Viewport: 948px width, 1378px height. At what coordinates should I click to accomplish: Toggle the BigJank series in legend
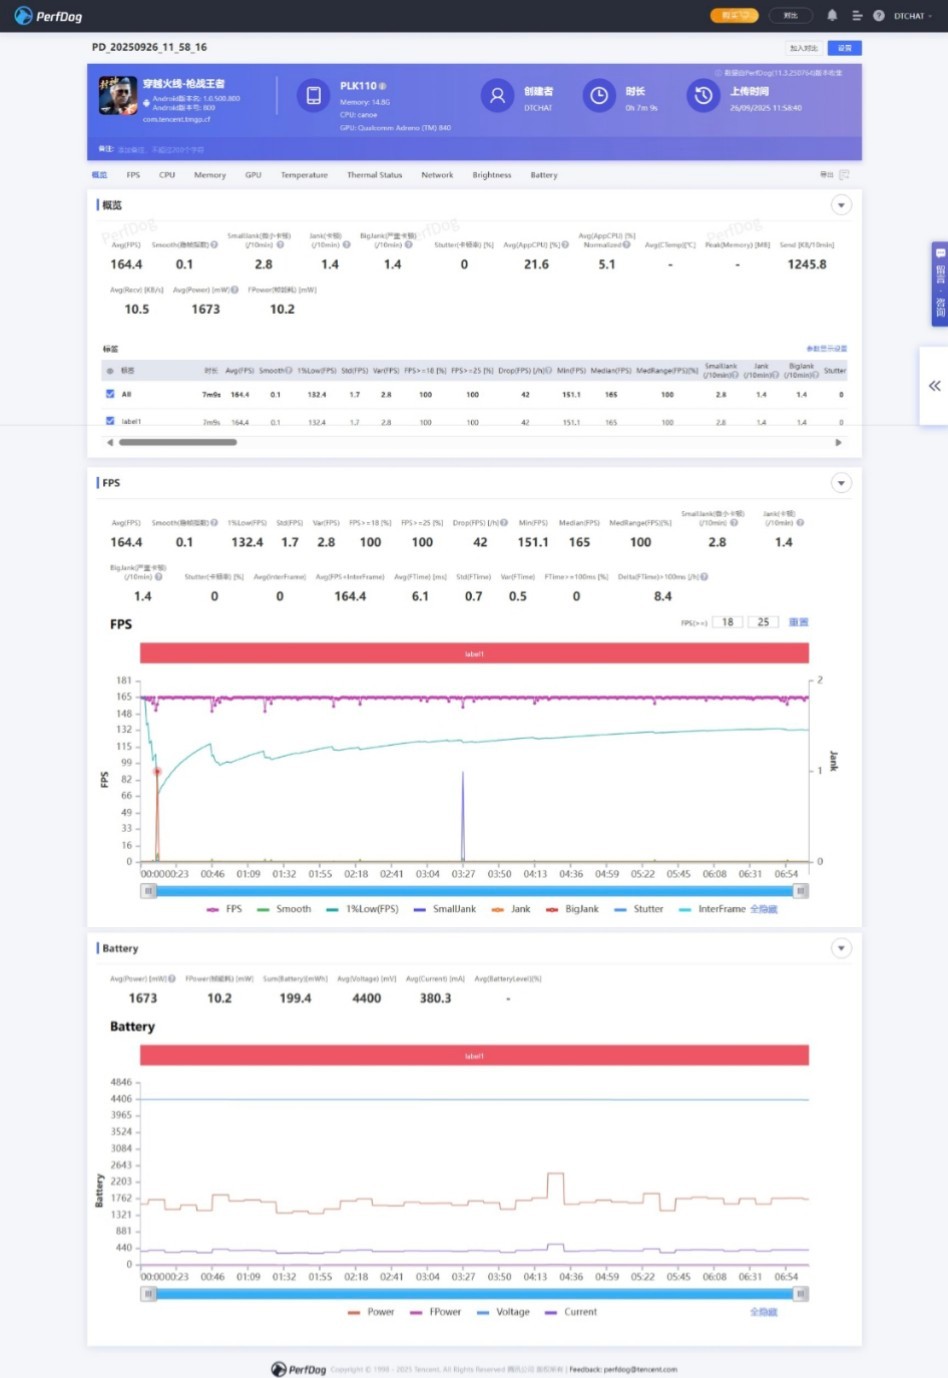click(573, 909)
